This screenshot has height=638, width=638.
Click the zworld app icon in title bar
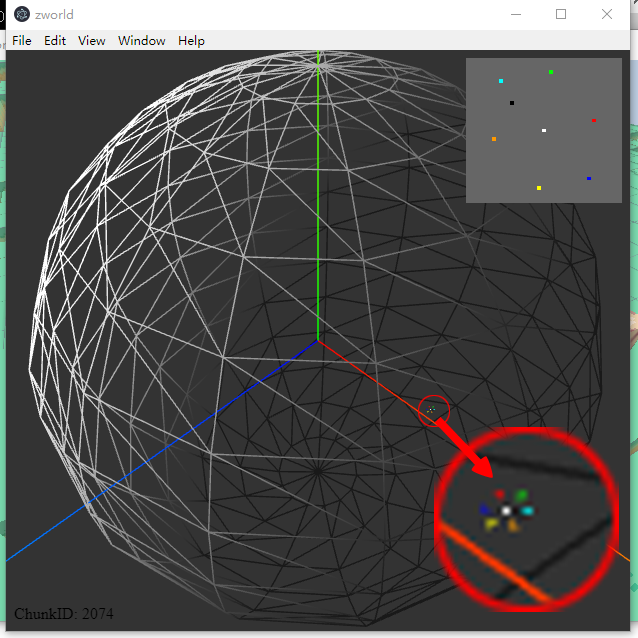(x=22, y=14)
